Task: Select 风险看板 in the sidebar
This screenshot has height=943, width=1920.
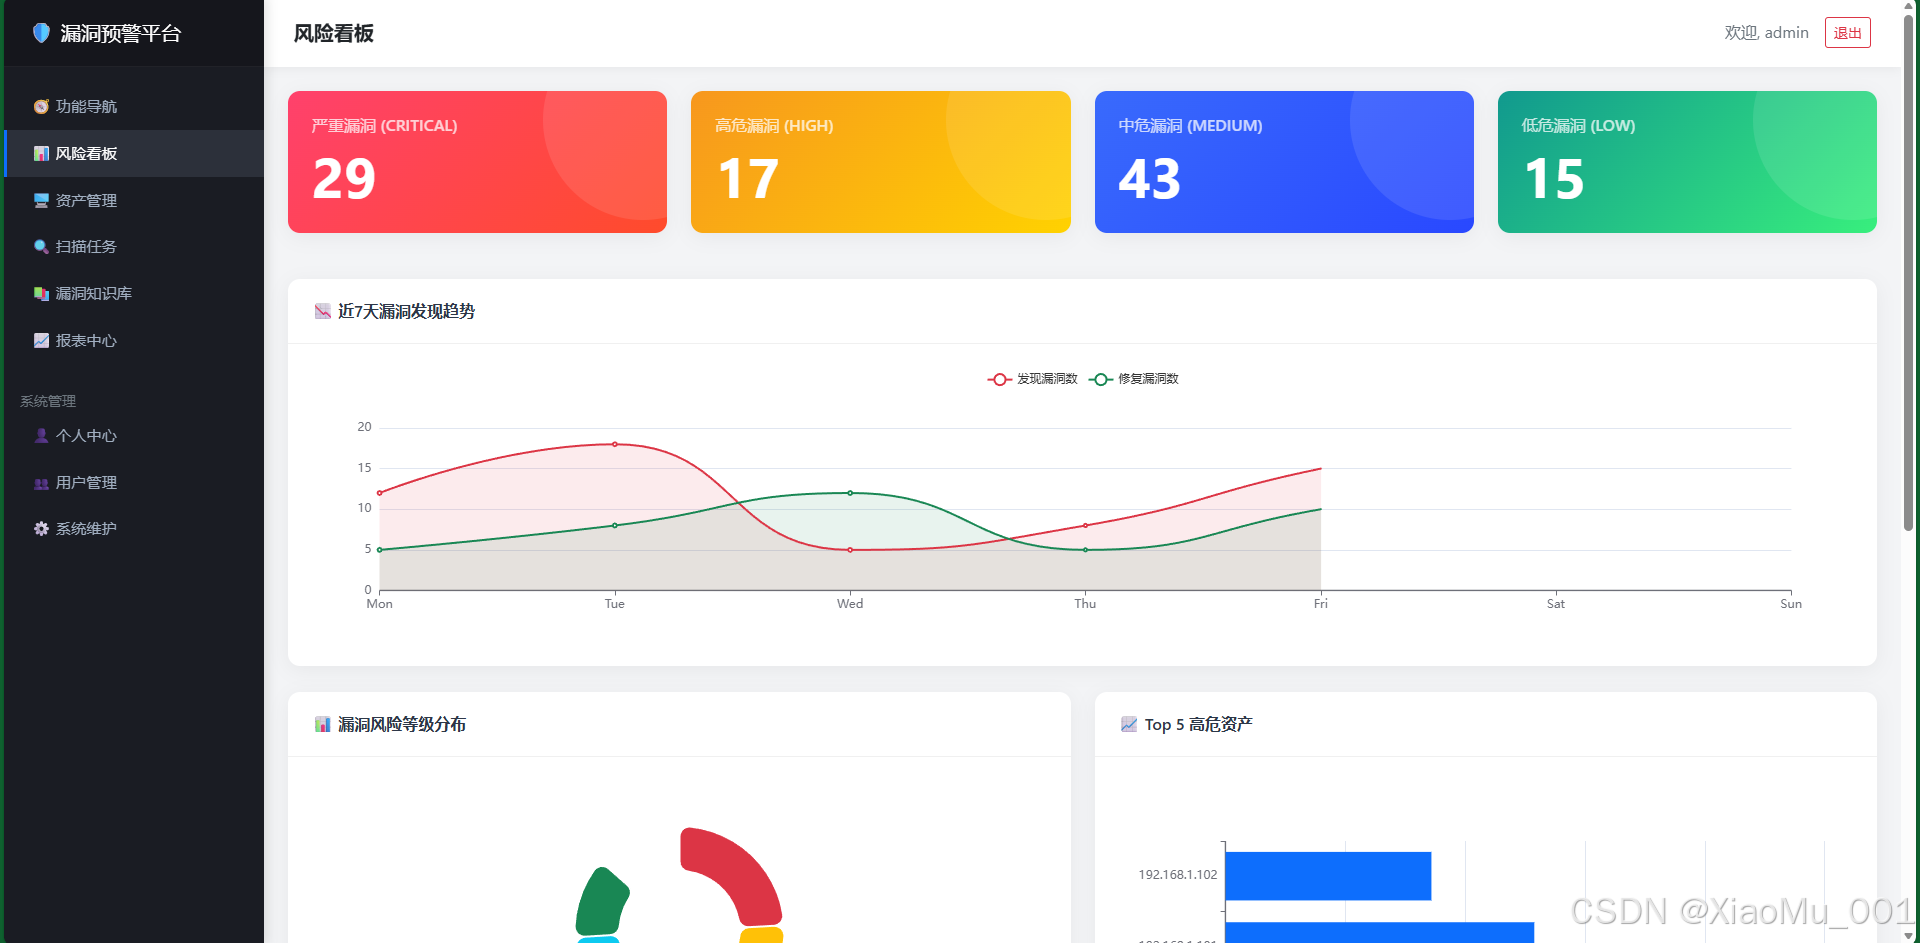Action: (x=134, y=153)
